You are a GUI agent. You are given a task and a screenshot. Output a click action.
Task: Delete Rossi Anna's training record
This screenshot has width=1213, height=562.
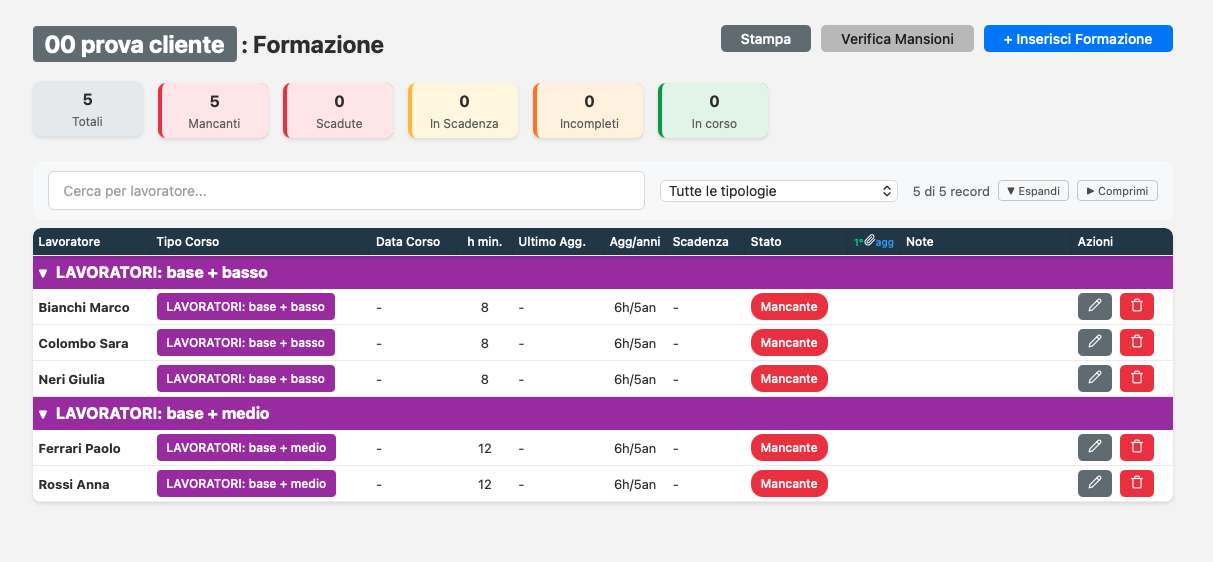pos(1137,484)
